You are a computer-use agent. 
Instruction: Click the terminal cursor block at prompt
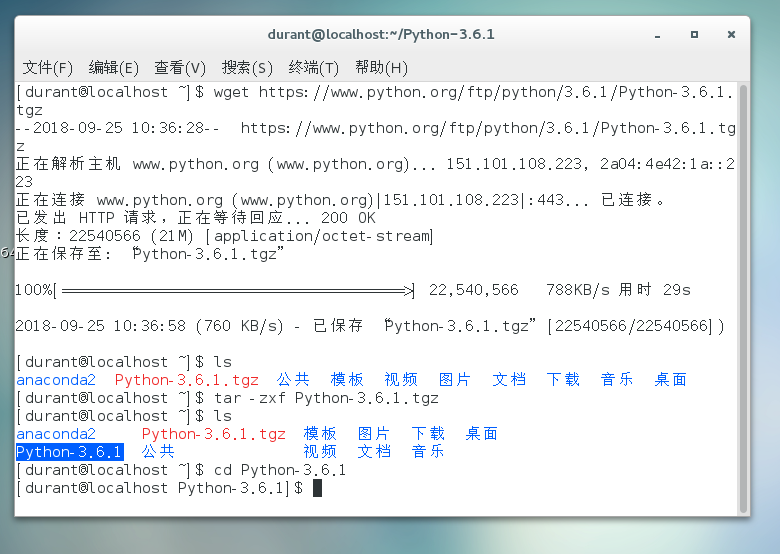(x=317, y=488)
